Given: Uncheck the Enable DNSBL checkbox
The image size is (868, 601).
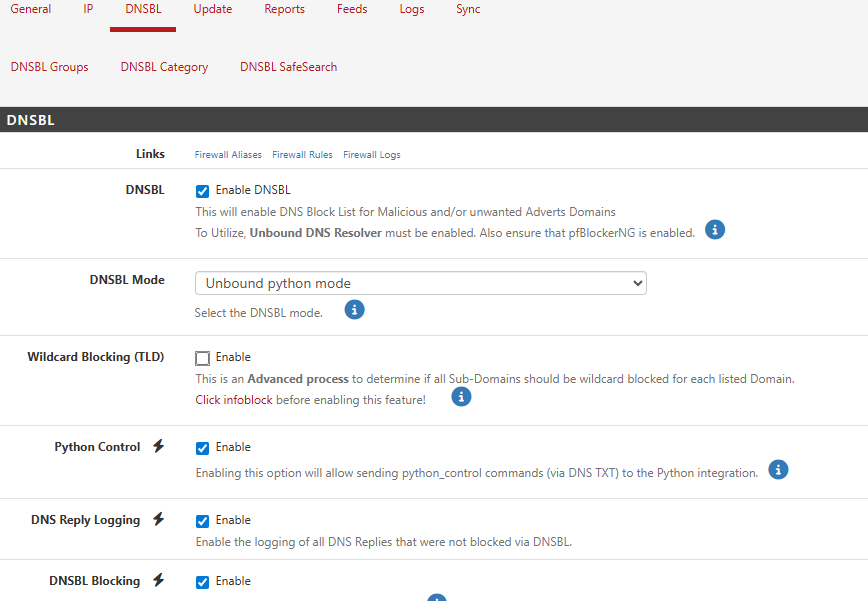Looking at the screenshot, I should tap(203, 191).
